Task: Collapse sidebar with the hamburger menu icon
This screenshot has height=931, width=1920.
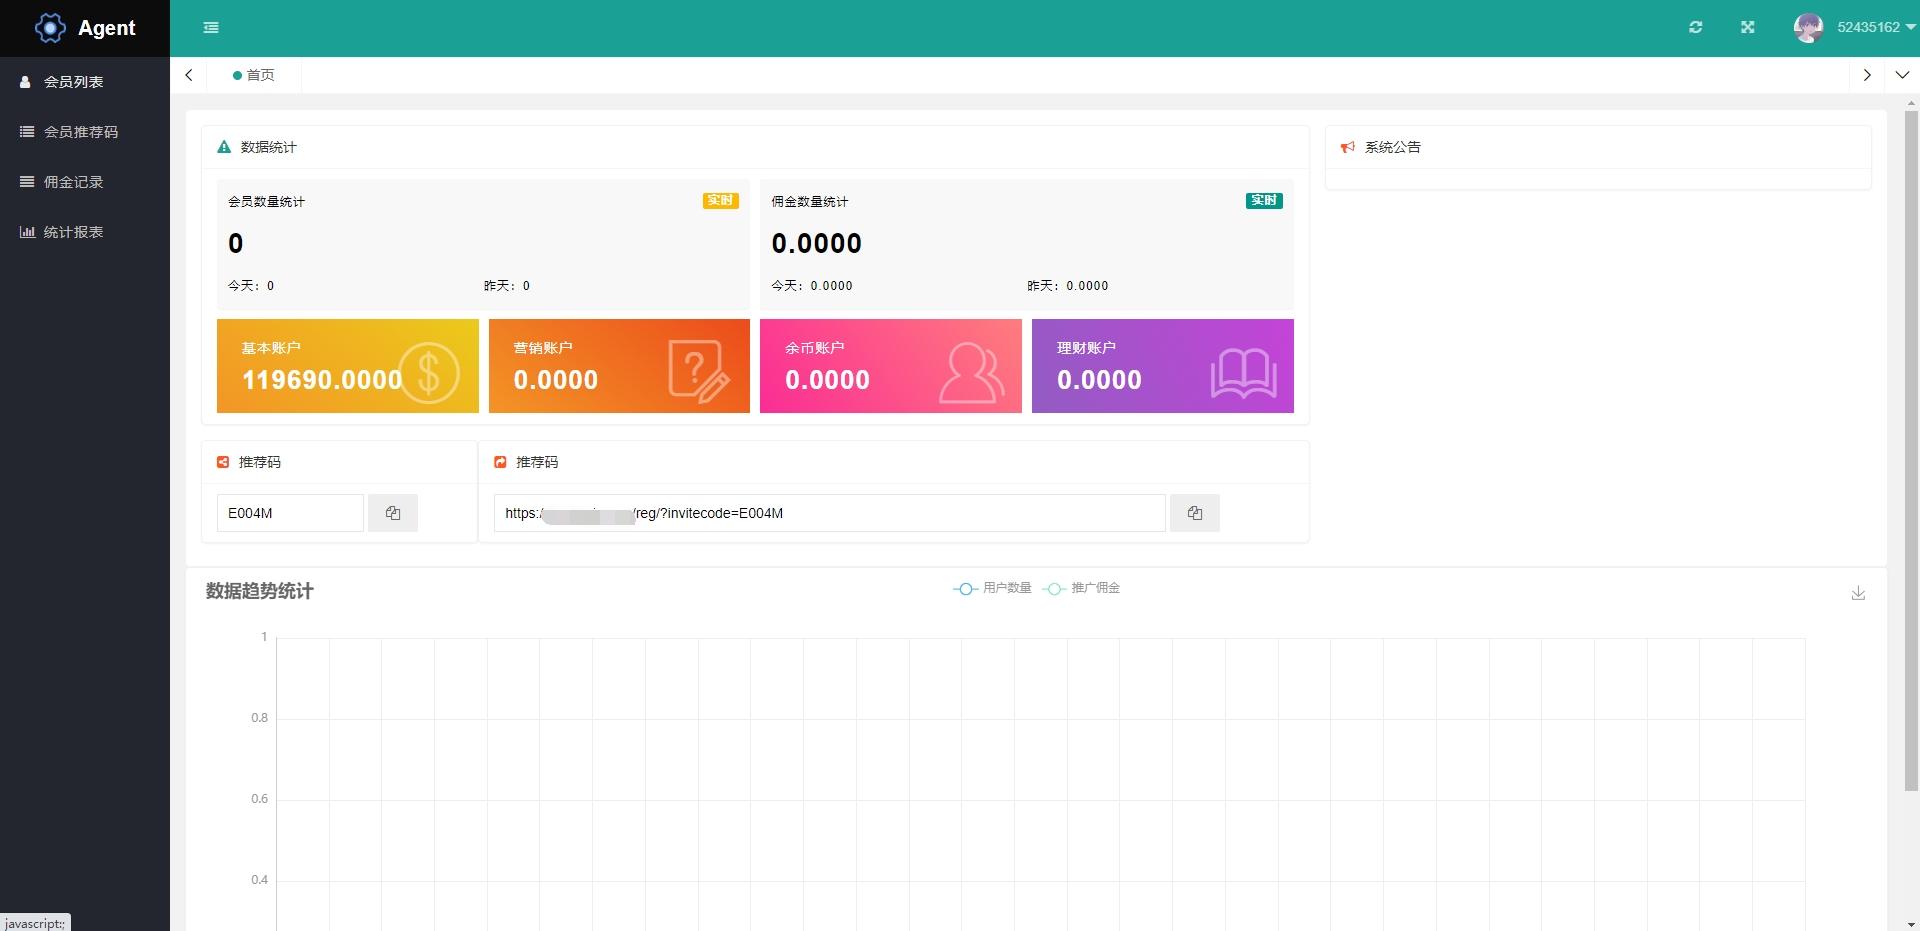Action: click(211, 28)
